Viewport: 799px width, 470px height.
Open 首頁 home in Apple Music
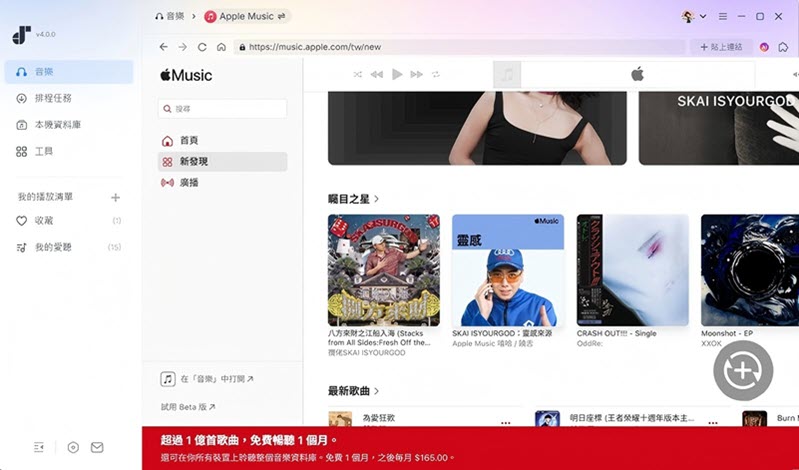point(223,140)
